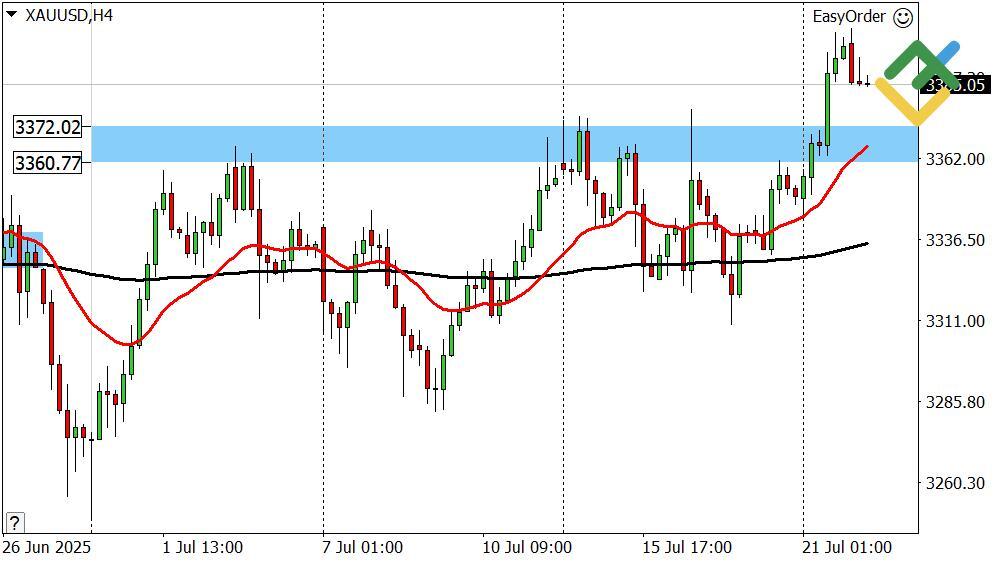Click the 10 Jul 09:00 time label
Screen dimensions: 1000x562
[x=527, y=547]
